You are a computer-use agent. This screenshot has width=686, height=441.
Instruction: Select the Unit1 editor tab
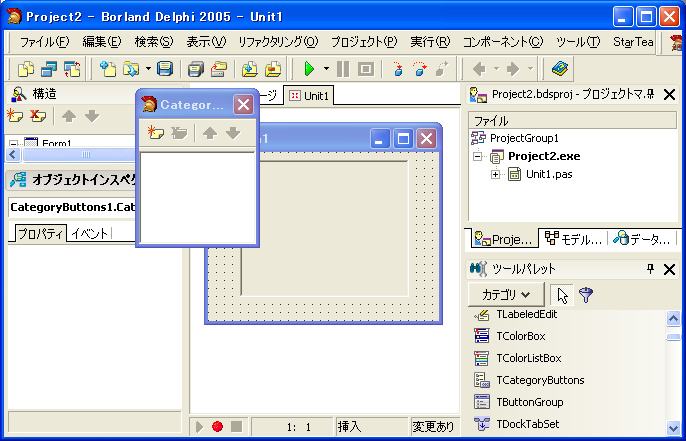[x=309, y=96]
